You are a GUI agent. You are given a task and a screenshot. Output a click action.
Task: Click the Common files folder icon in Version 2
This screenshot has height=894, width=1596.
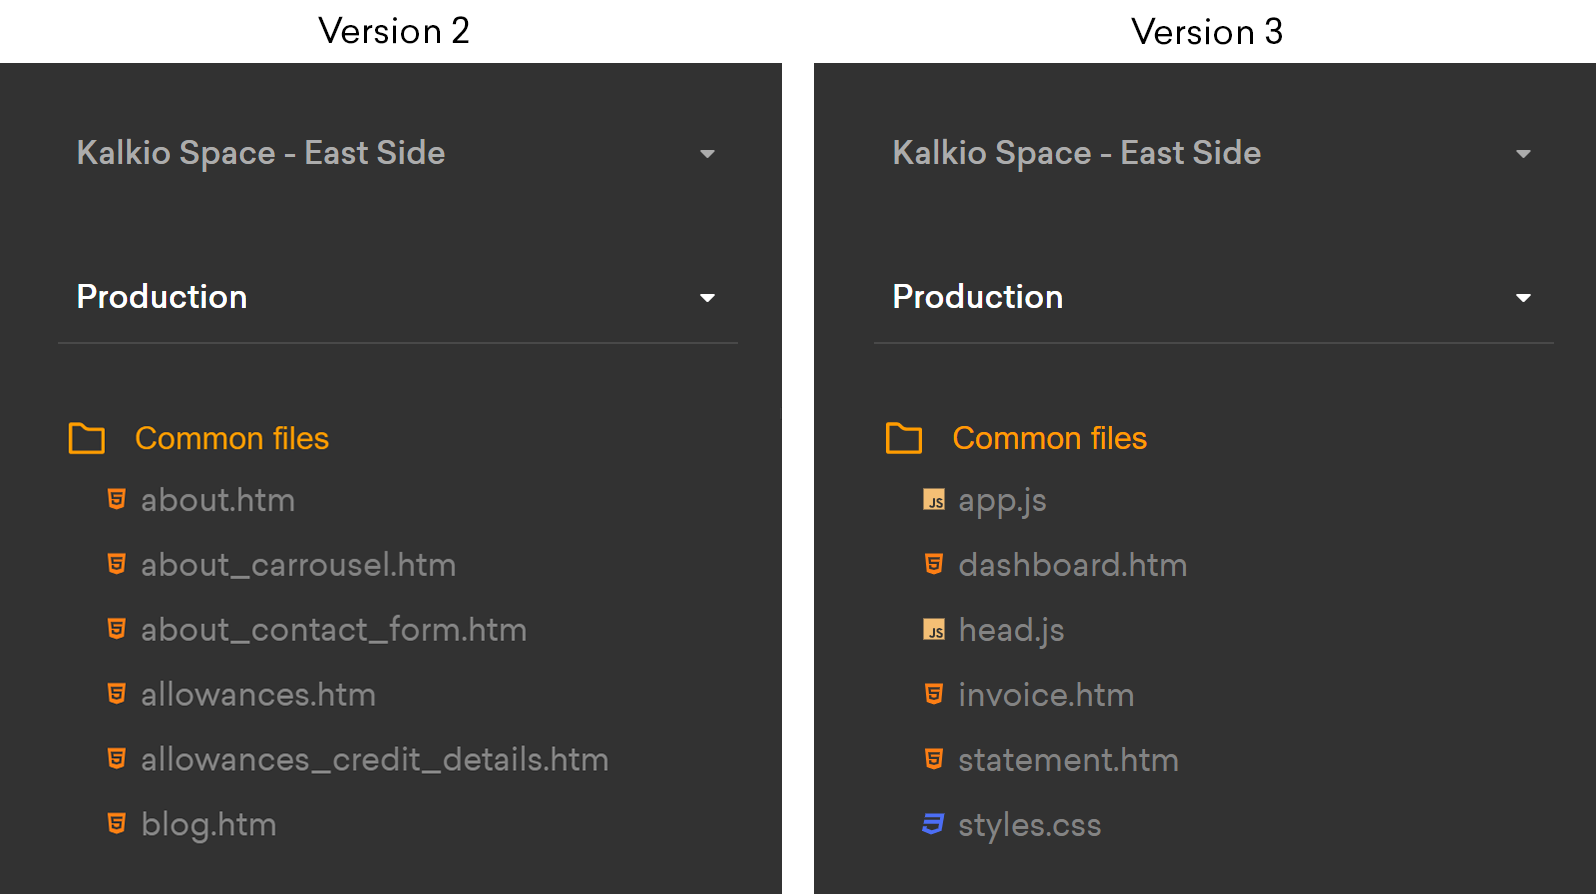point(87,438)
